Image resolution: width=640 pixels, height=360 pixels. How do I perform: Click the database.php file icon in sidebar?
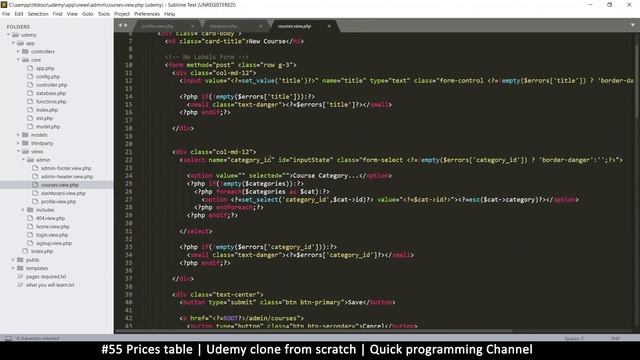(30, 93)
